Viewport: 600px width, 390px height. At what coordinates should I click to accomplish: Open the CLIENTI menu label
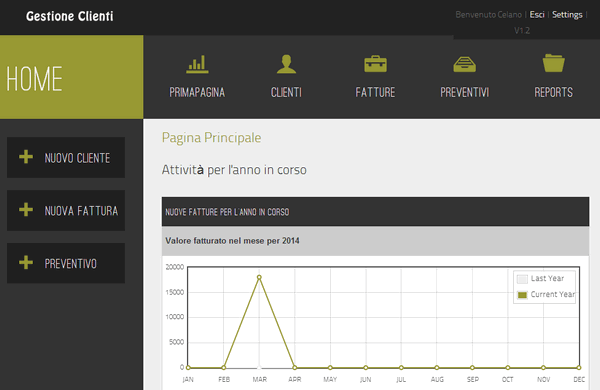286,92
